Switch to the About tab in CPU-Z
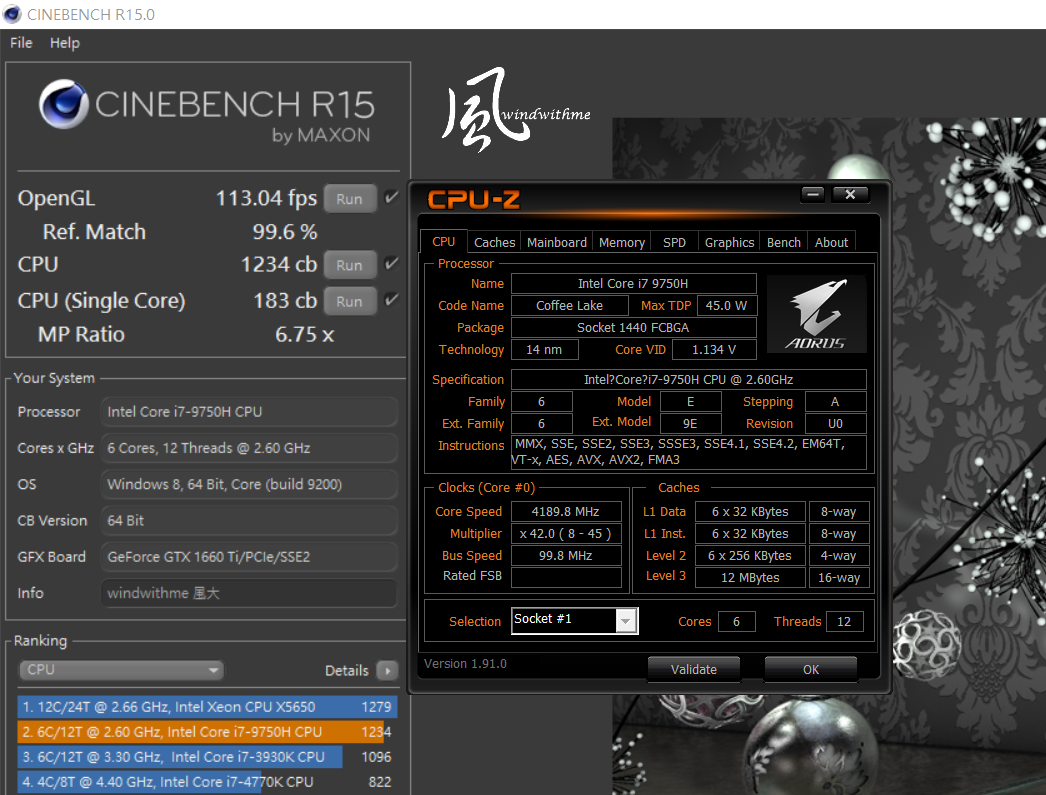This screenshot has height=795, width=1046. (x=831, y=242)
